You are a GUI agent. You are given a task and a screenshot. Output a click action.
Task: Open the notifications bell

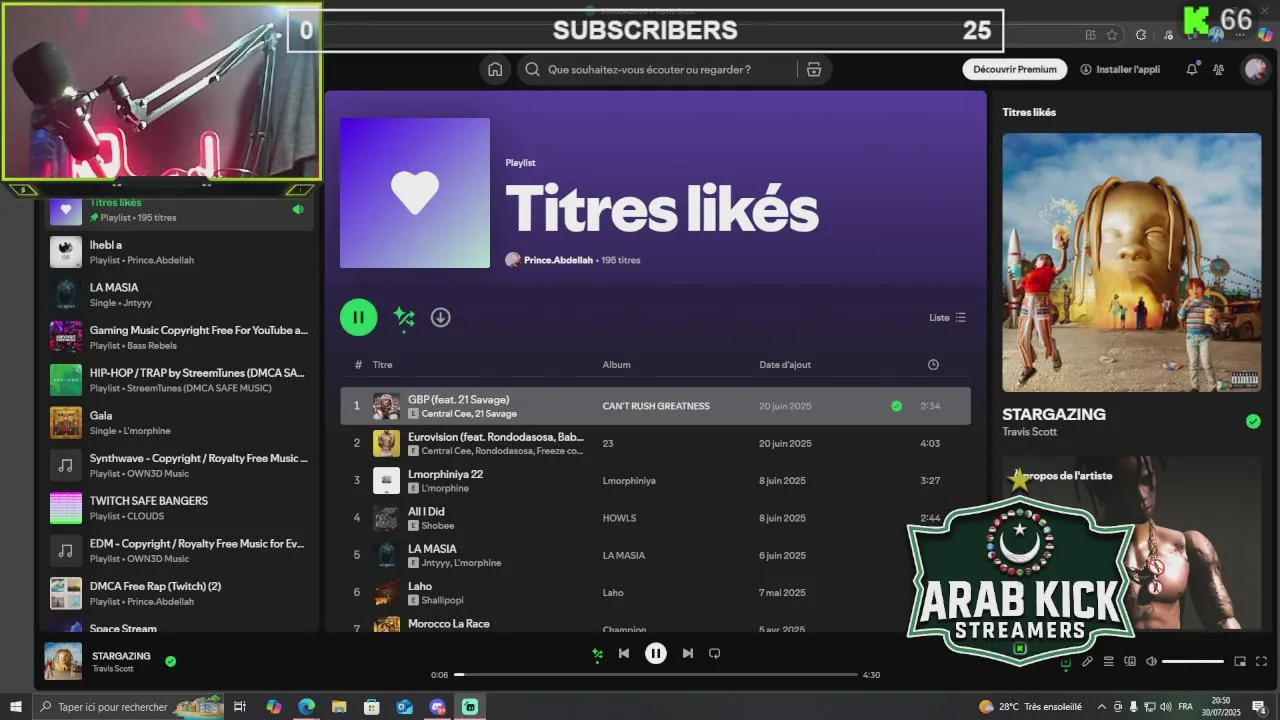(1192, 69)
